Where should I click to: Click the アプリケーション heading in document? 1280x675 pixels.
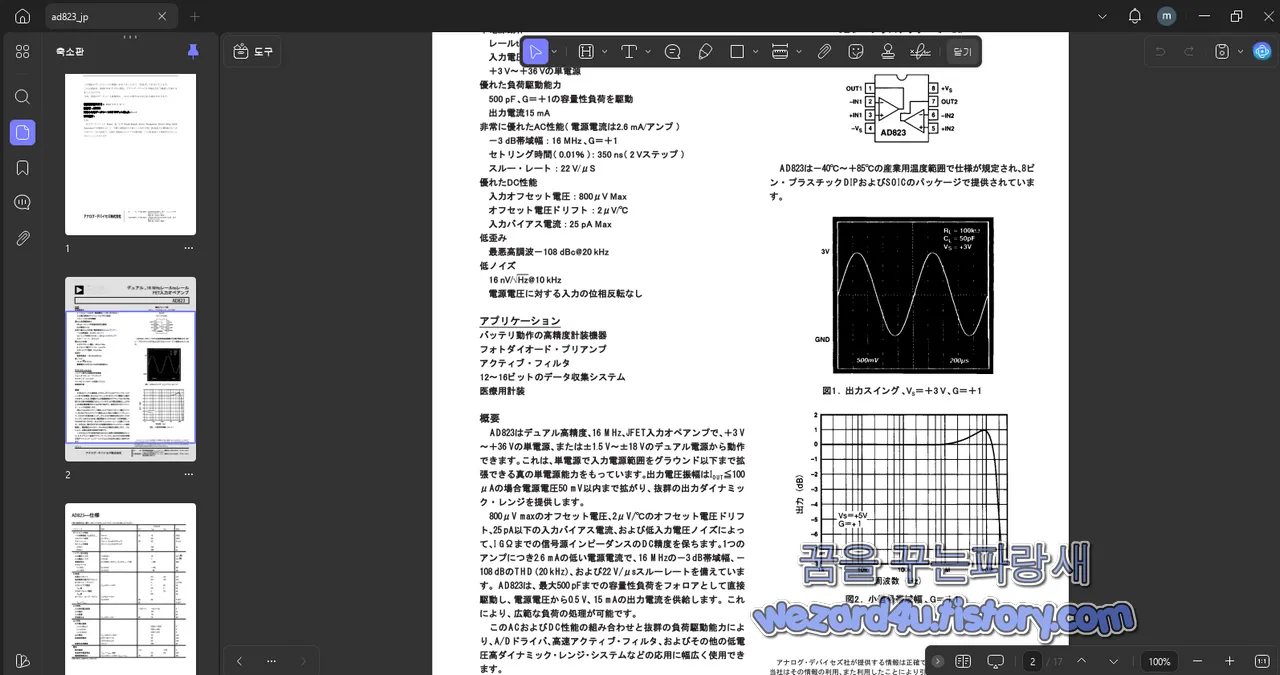[519, 321]
